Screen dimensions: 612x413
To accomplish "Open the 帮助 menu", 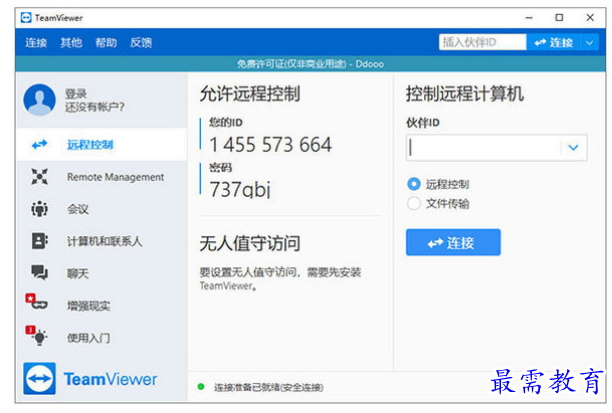I will point(106,43).
